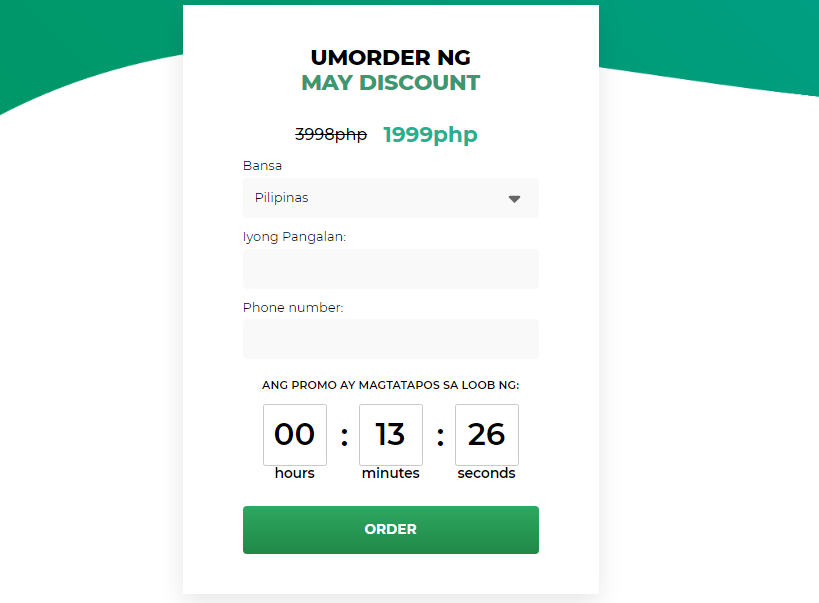Click the Phone number label
The image size is (819, 603).
click(x=293, y=307)
